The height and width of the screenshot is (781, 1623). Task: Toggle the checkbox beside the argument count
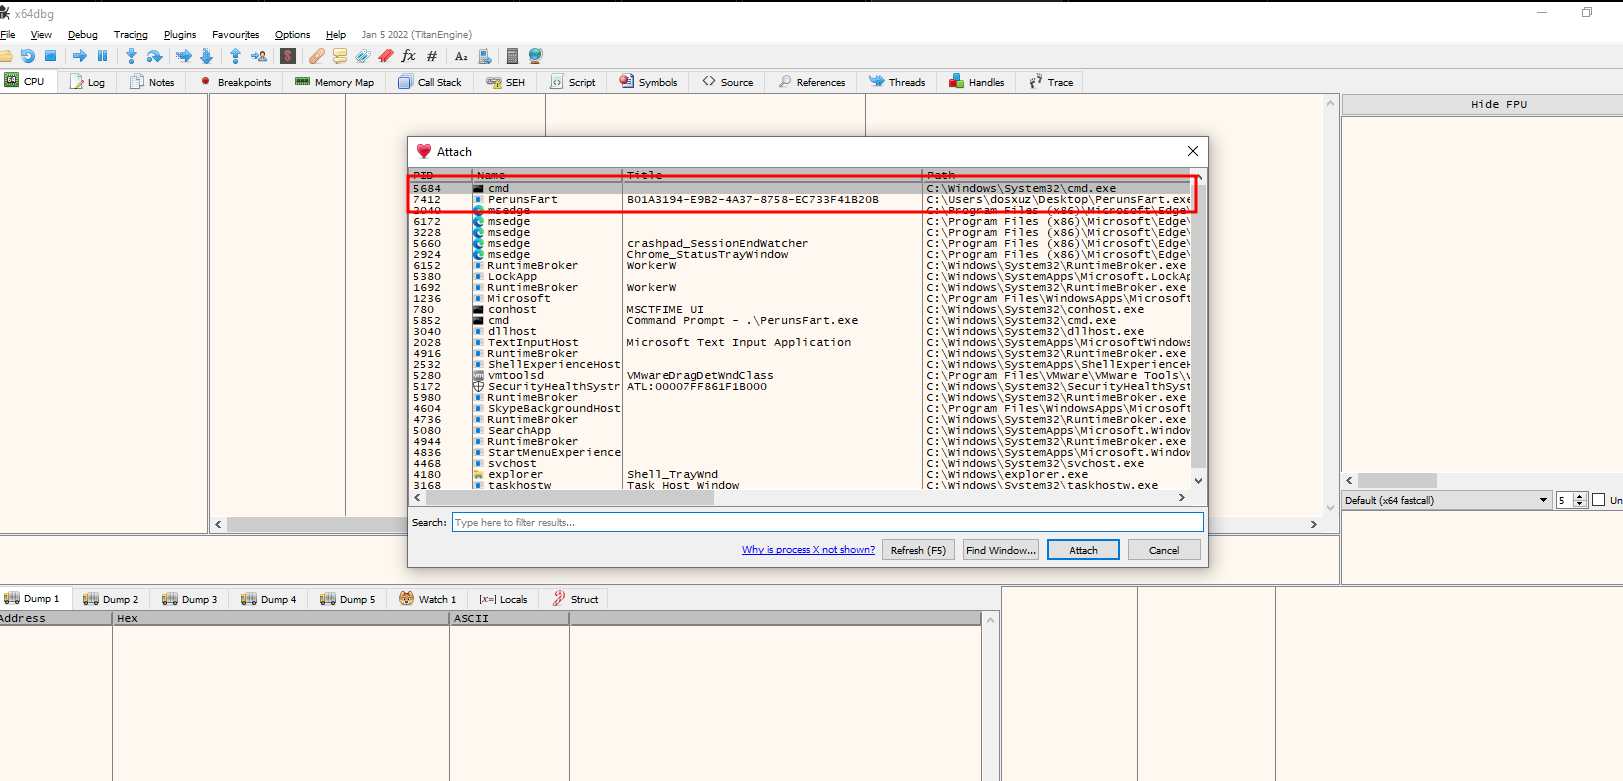1598,500
